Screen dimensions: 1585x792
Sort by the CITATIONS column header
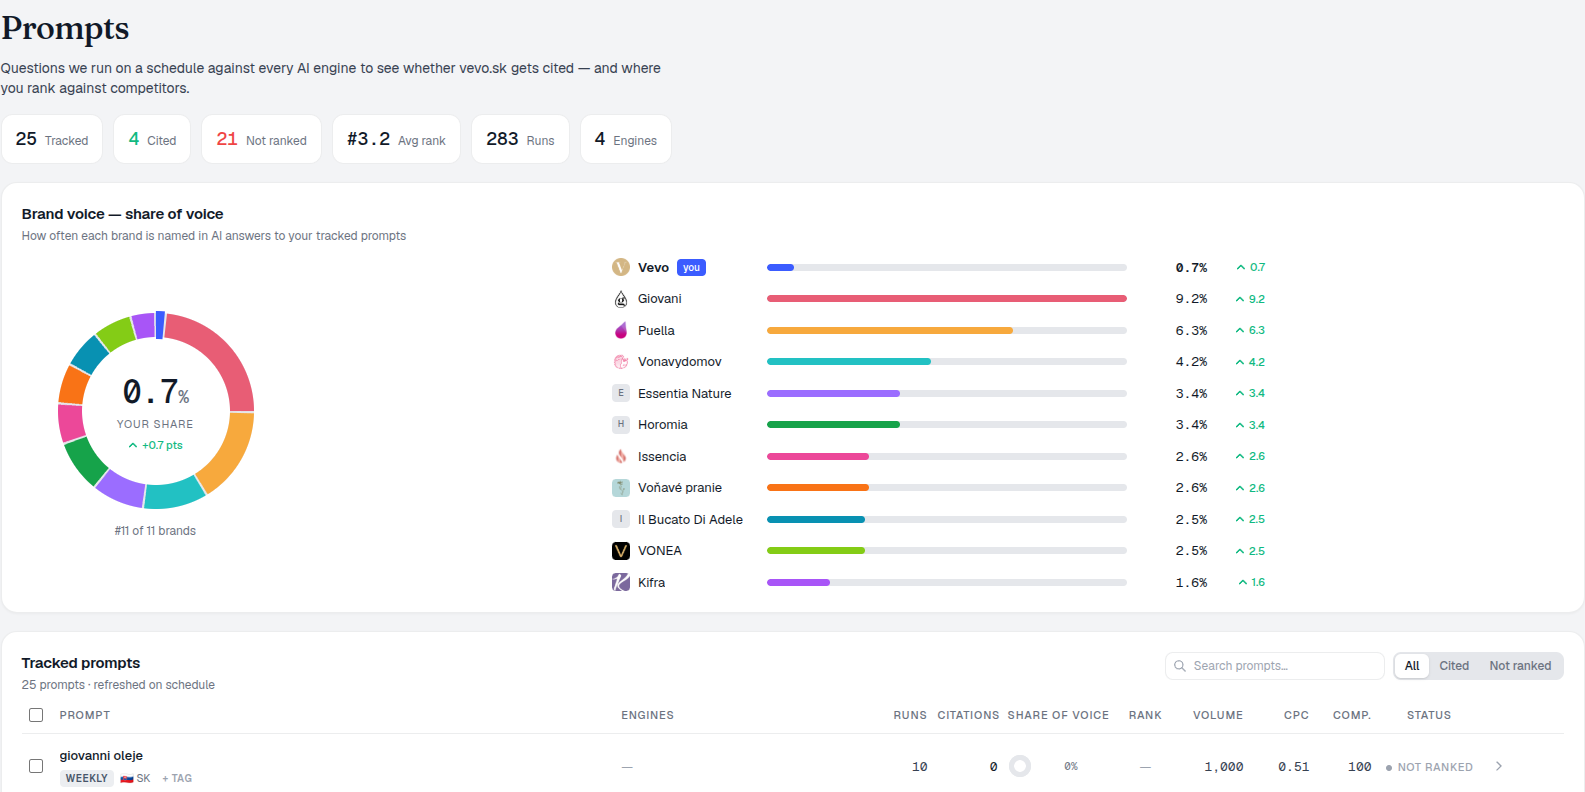coord(968,715)
